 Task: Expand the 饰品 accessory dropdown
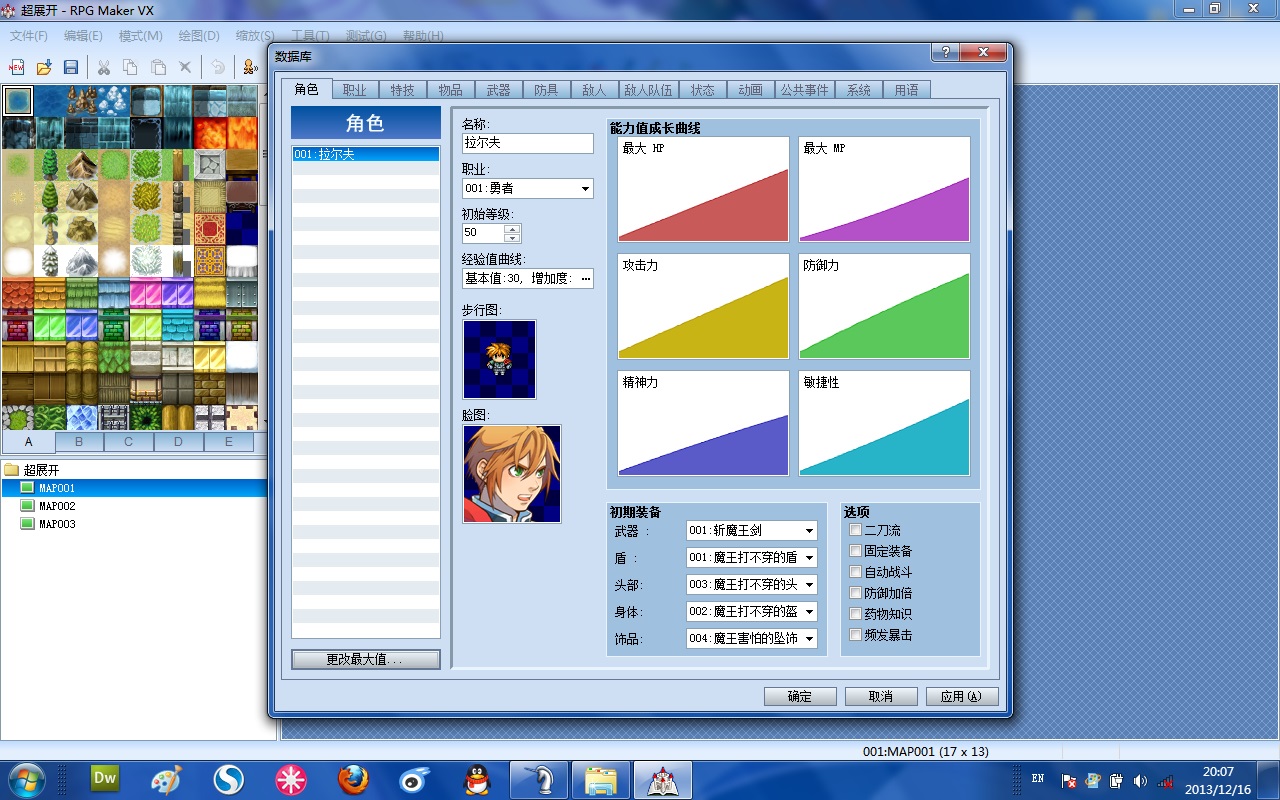(x=751, y=639)
